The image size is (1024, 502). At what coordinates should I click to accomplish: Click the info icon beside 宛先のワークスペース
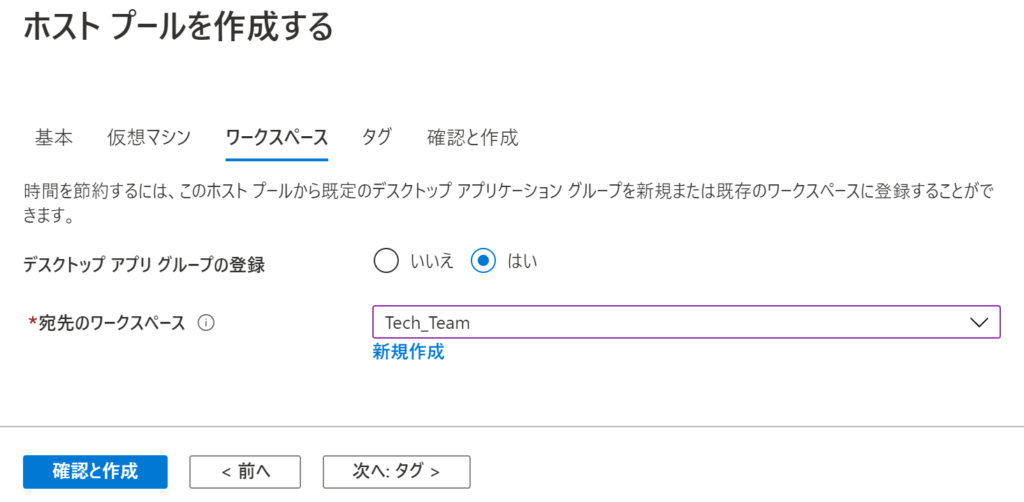click(x=206, y=322)
